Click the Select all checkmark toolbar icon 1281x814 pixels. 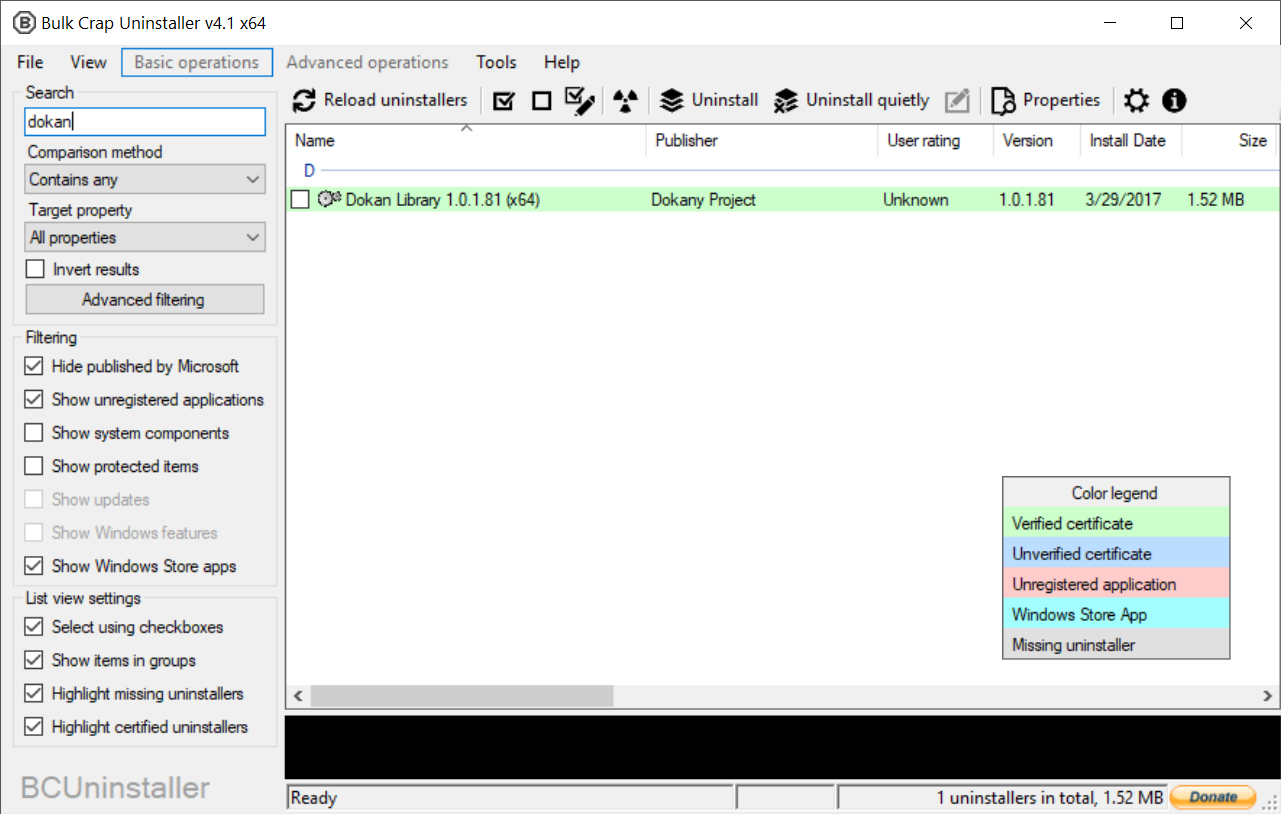click(504, 100)
